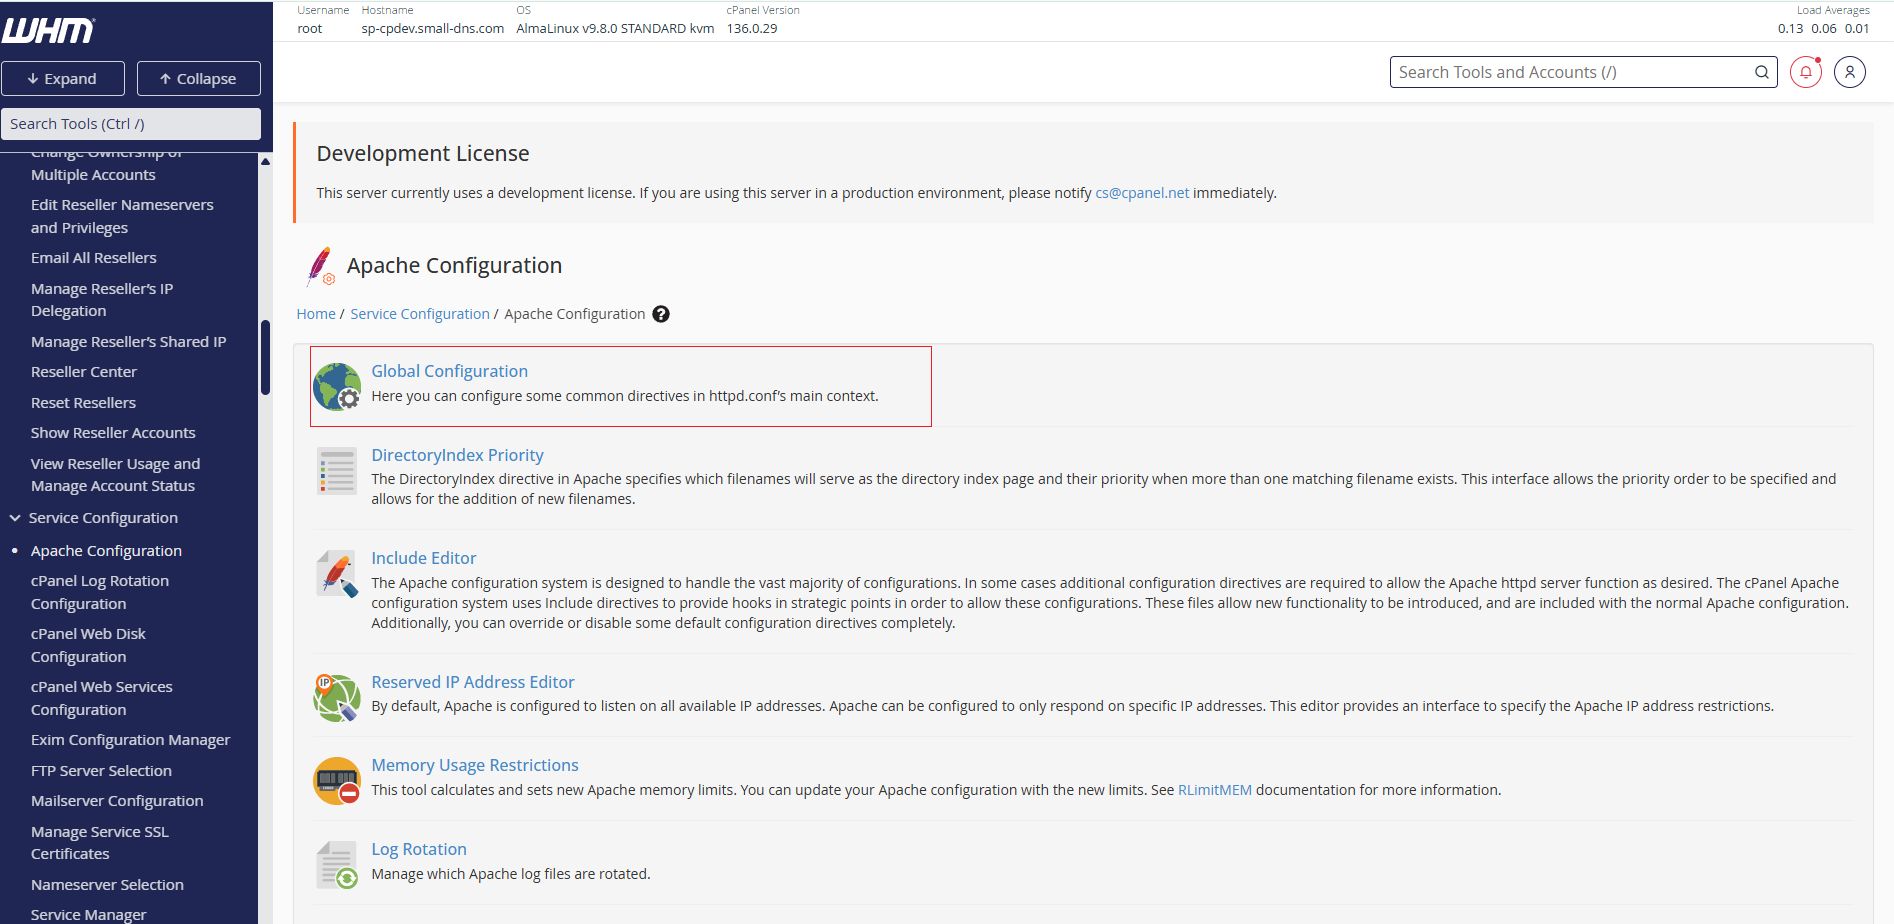This screenshot has width=1894, height=924.
Task: Click the Reserved IP Address Editor icon
Action: pyautogui.click(x=337, y=697)
